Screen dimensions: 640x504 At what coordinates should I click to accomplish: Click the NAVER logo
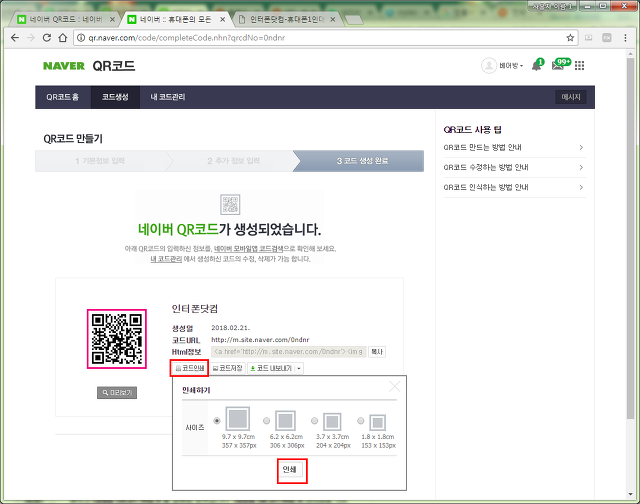(64, 66)
